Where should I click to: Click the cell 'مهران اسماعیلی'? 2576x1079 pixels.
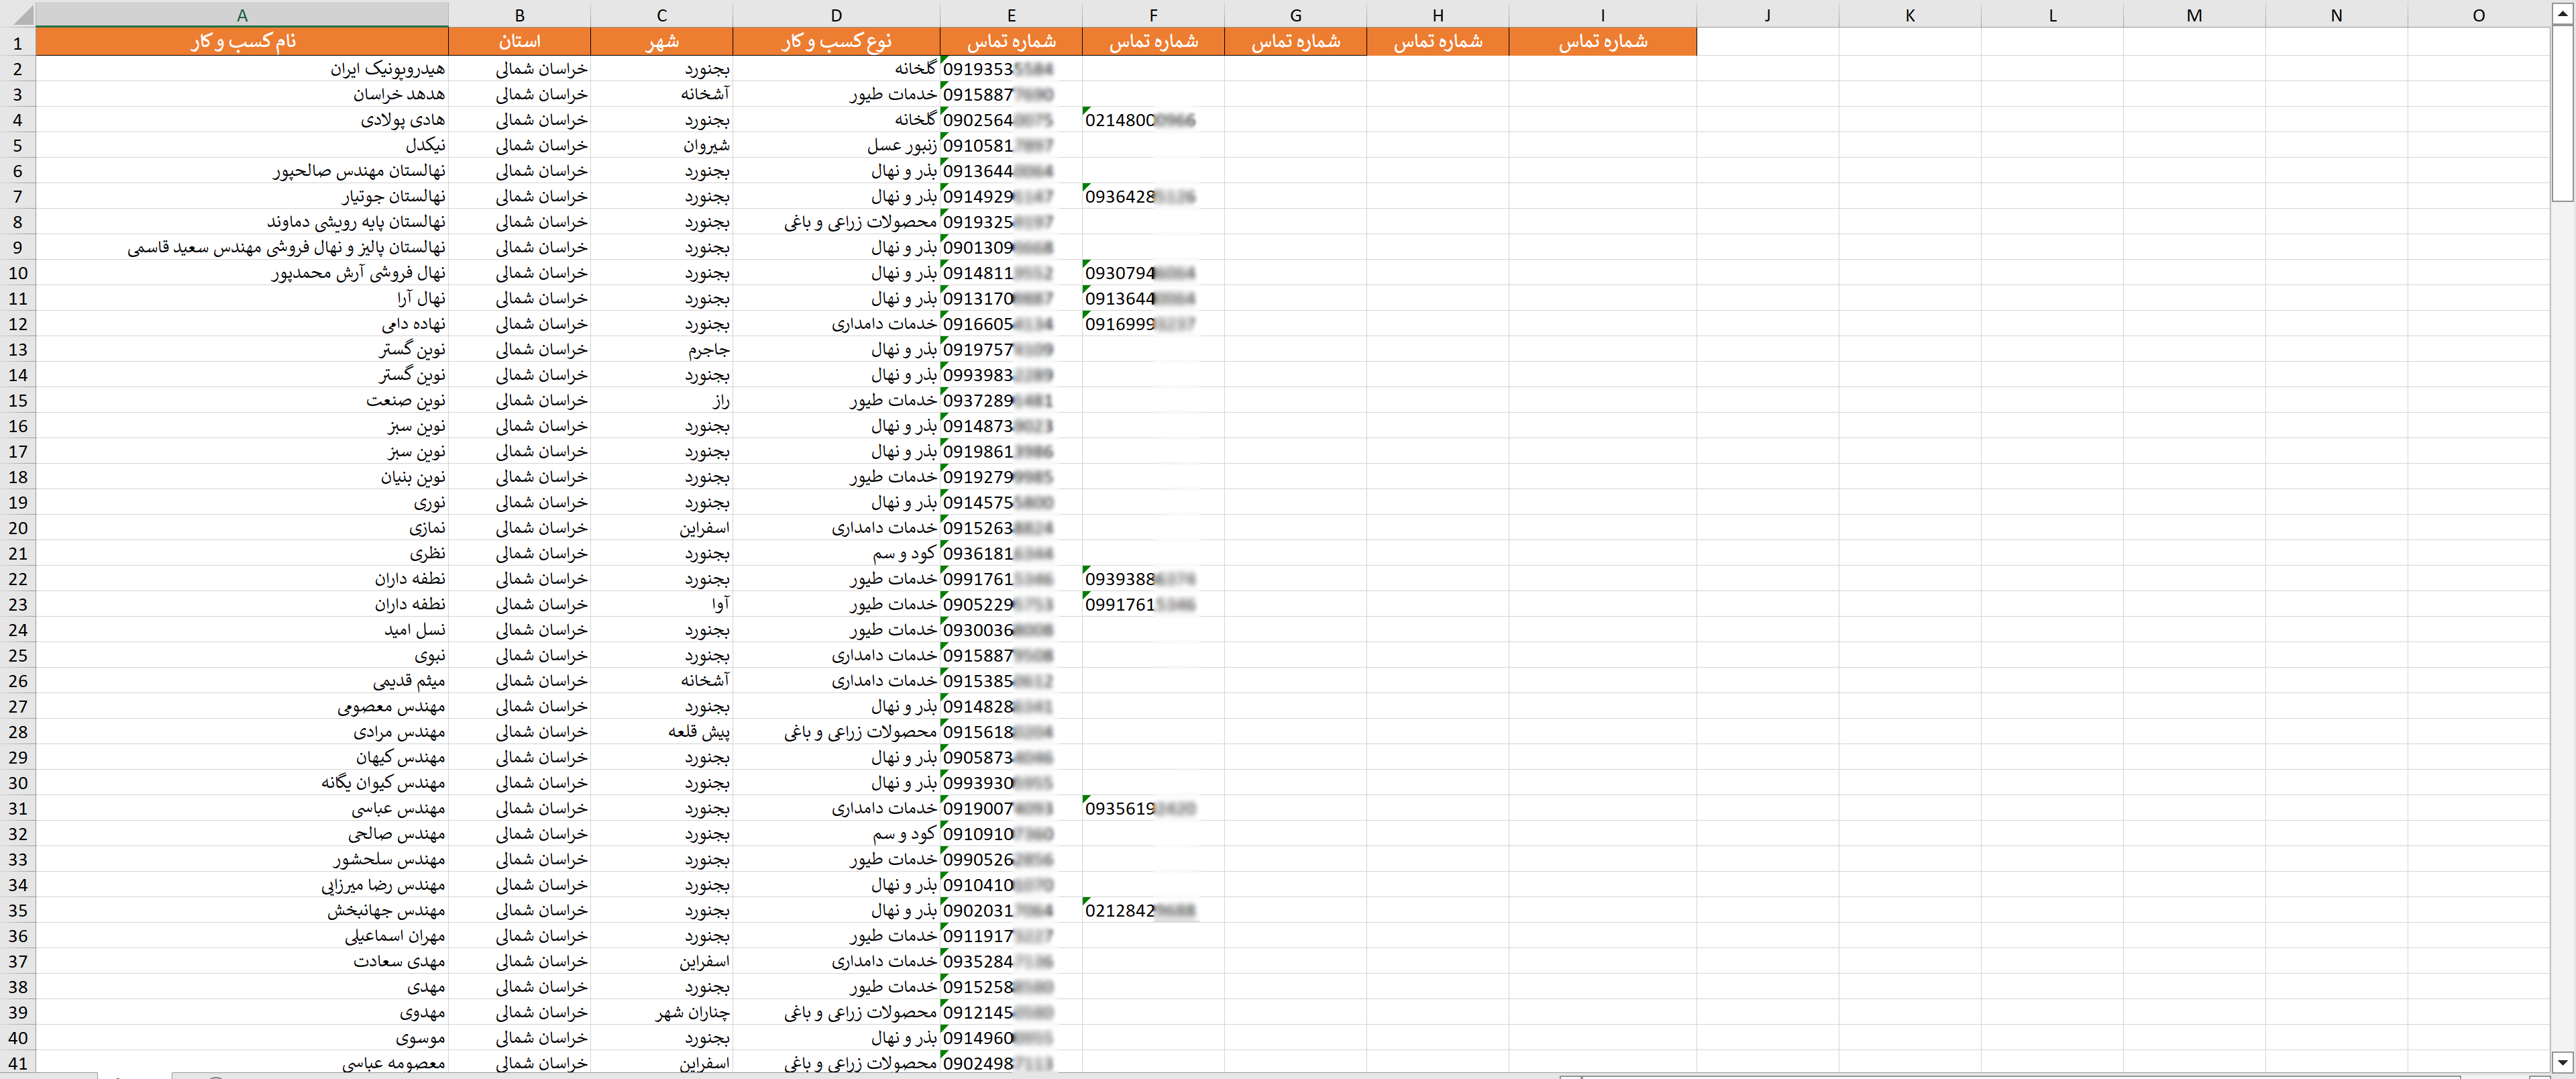coord(242,936)
